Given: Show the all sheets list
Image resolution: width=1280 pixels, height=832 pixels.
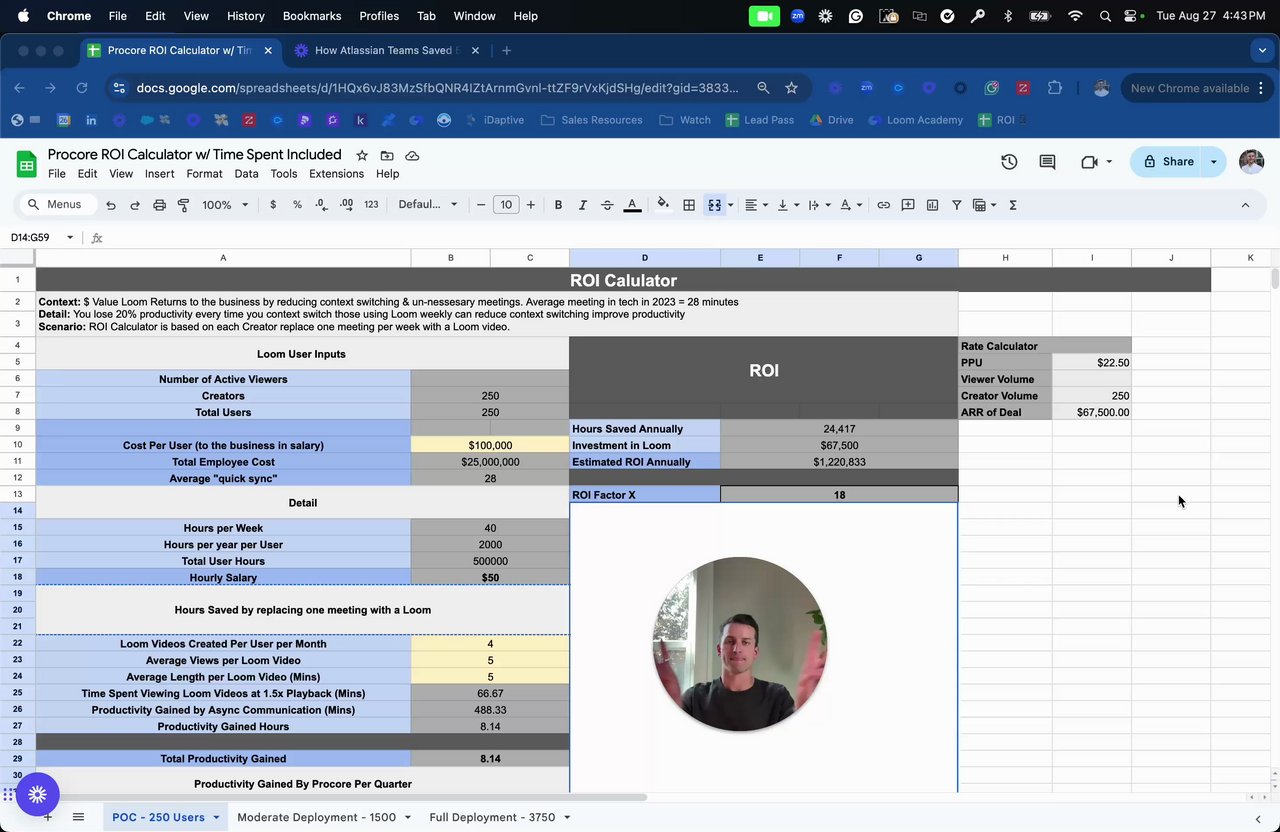Looking at the screenshot, I should coord(78,817).
